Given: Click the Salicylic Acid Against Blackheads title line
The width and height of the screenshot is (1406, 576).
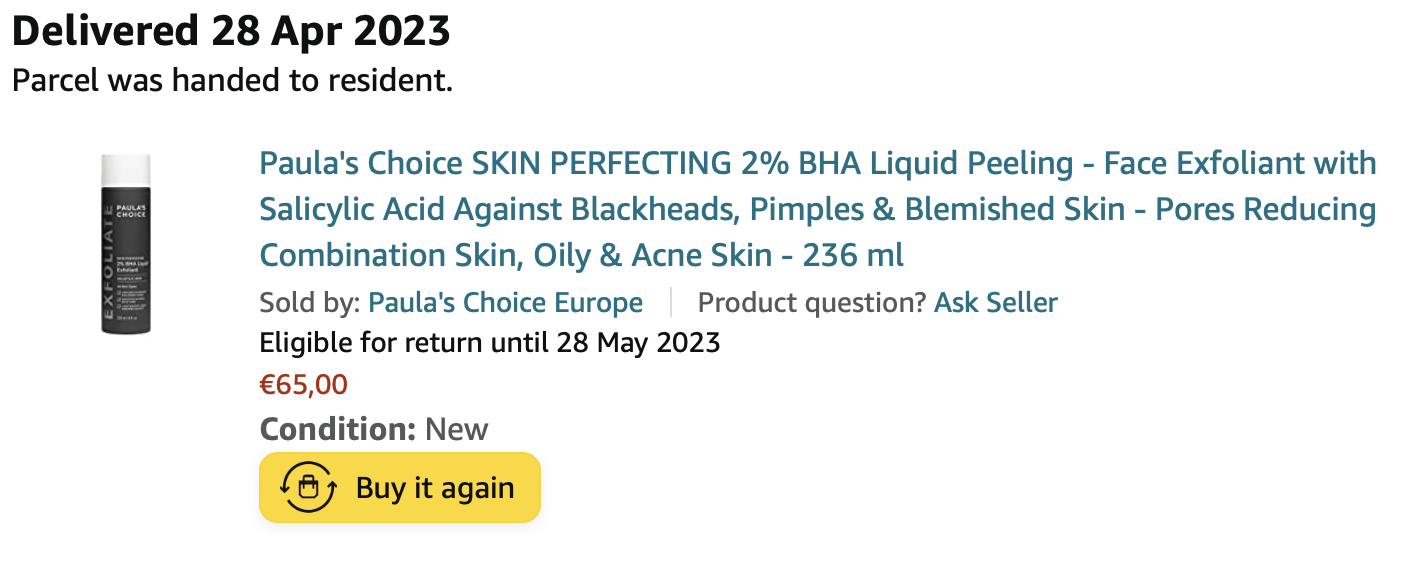Looking at the screenshot, I should pos(816,209).
